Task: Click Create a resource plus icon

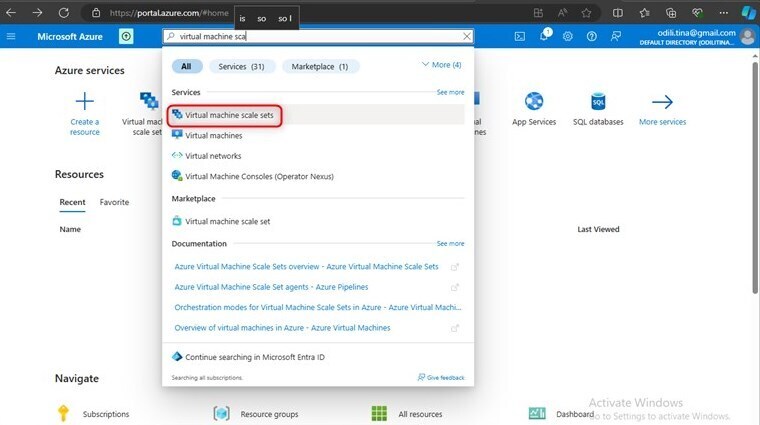Action: coord(84,101)
